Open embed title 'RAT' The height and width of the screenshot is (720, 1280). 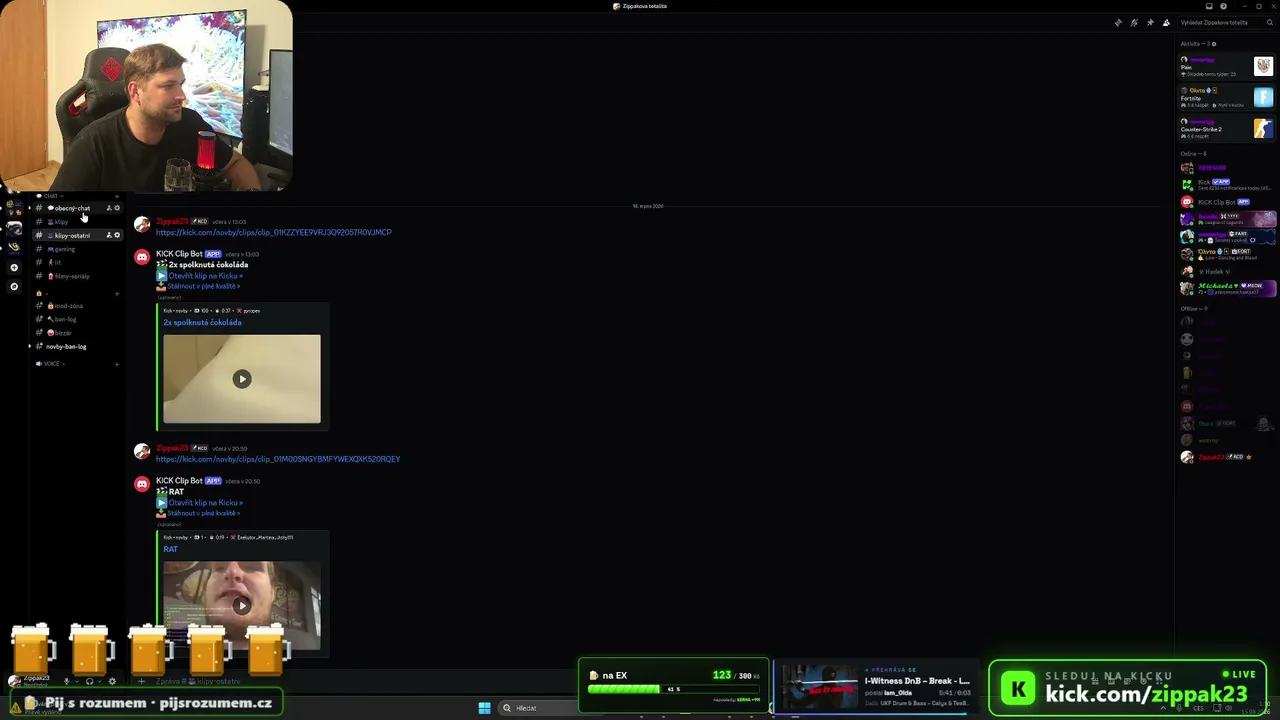(x=170, y=549)
